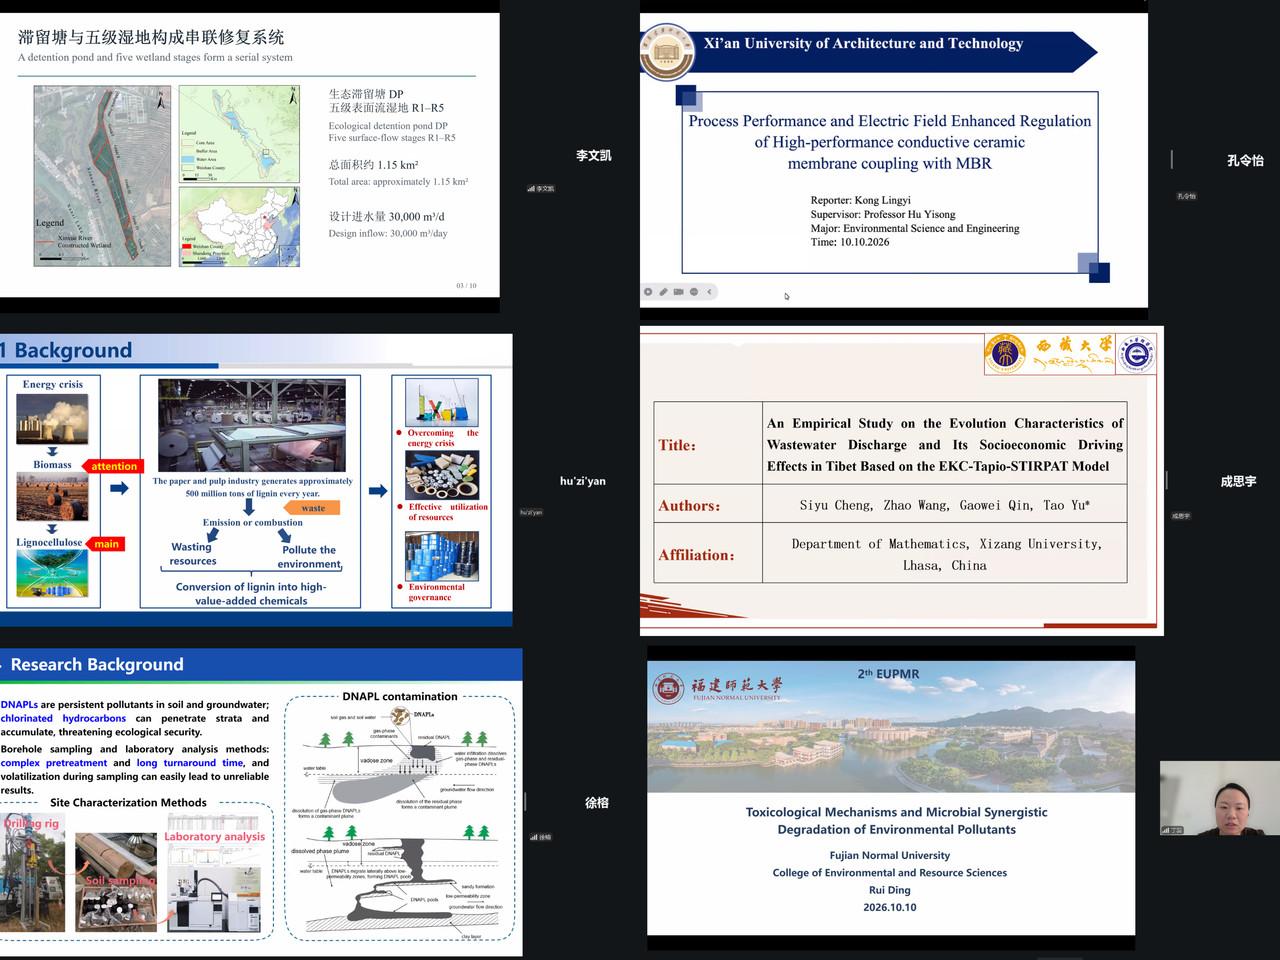Click "Reporter: Kong Lingyi" on the title slide

(x=861, y=200)
